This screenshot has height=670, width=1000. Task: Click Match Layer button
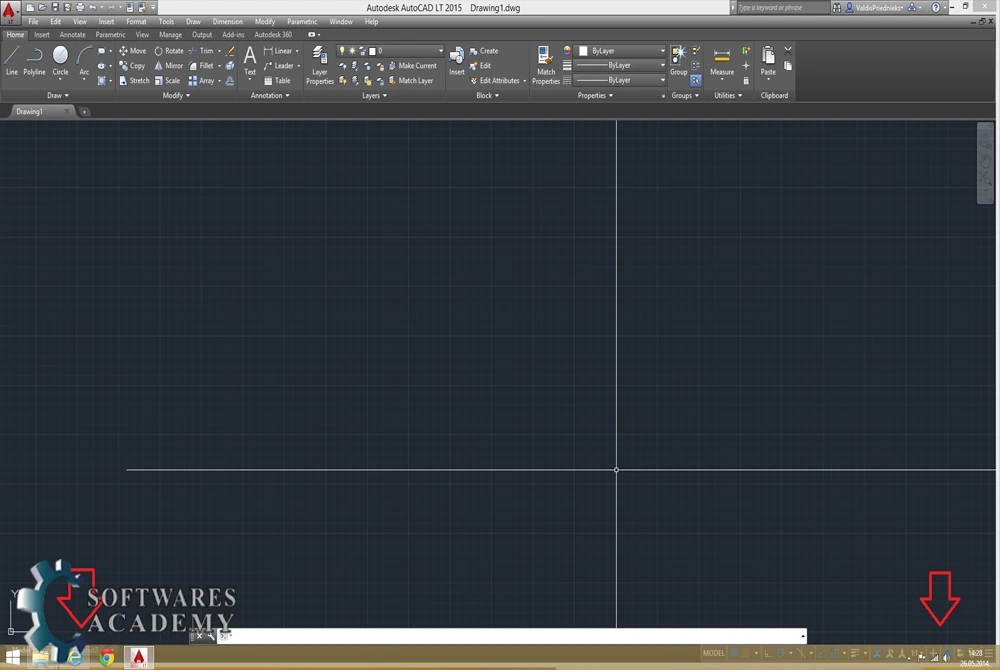point(410,81)
